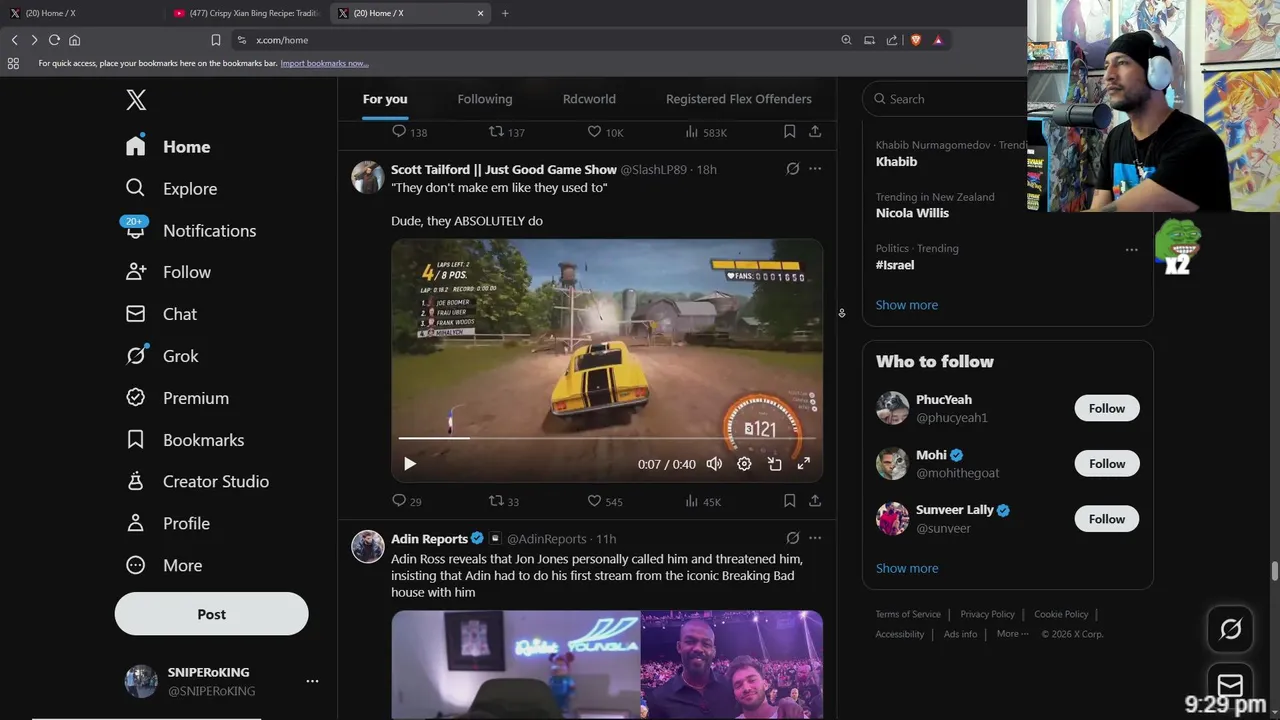Like the top post with 10K likes
Image resolution: width=1280 pixels, height=720 pixels.
pos(605,132)
